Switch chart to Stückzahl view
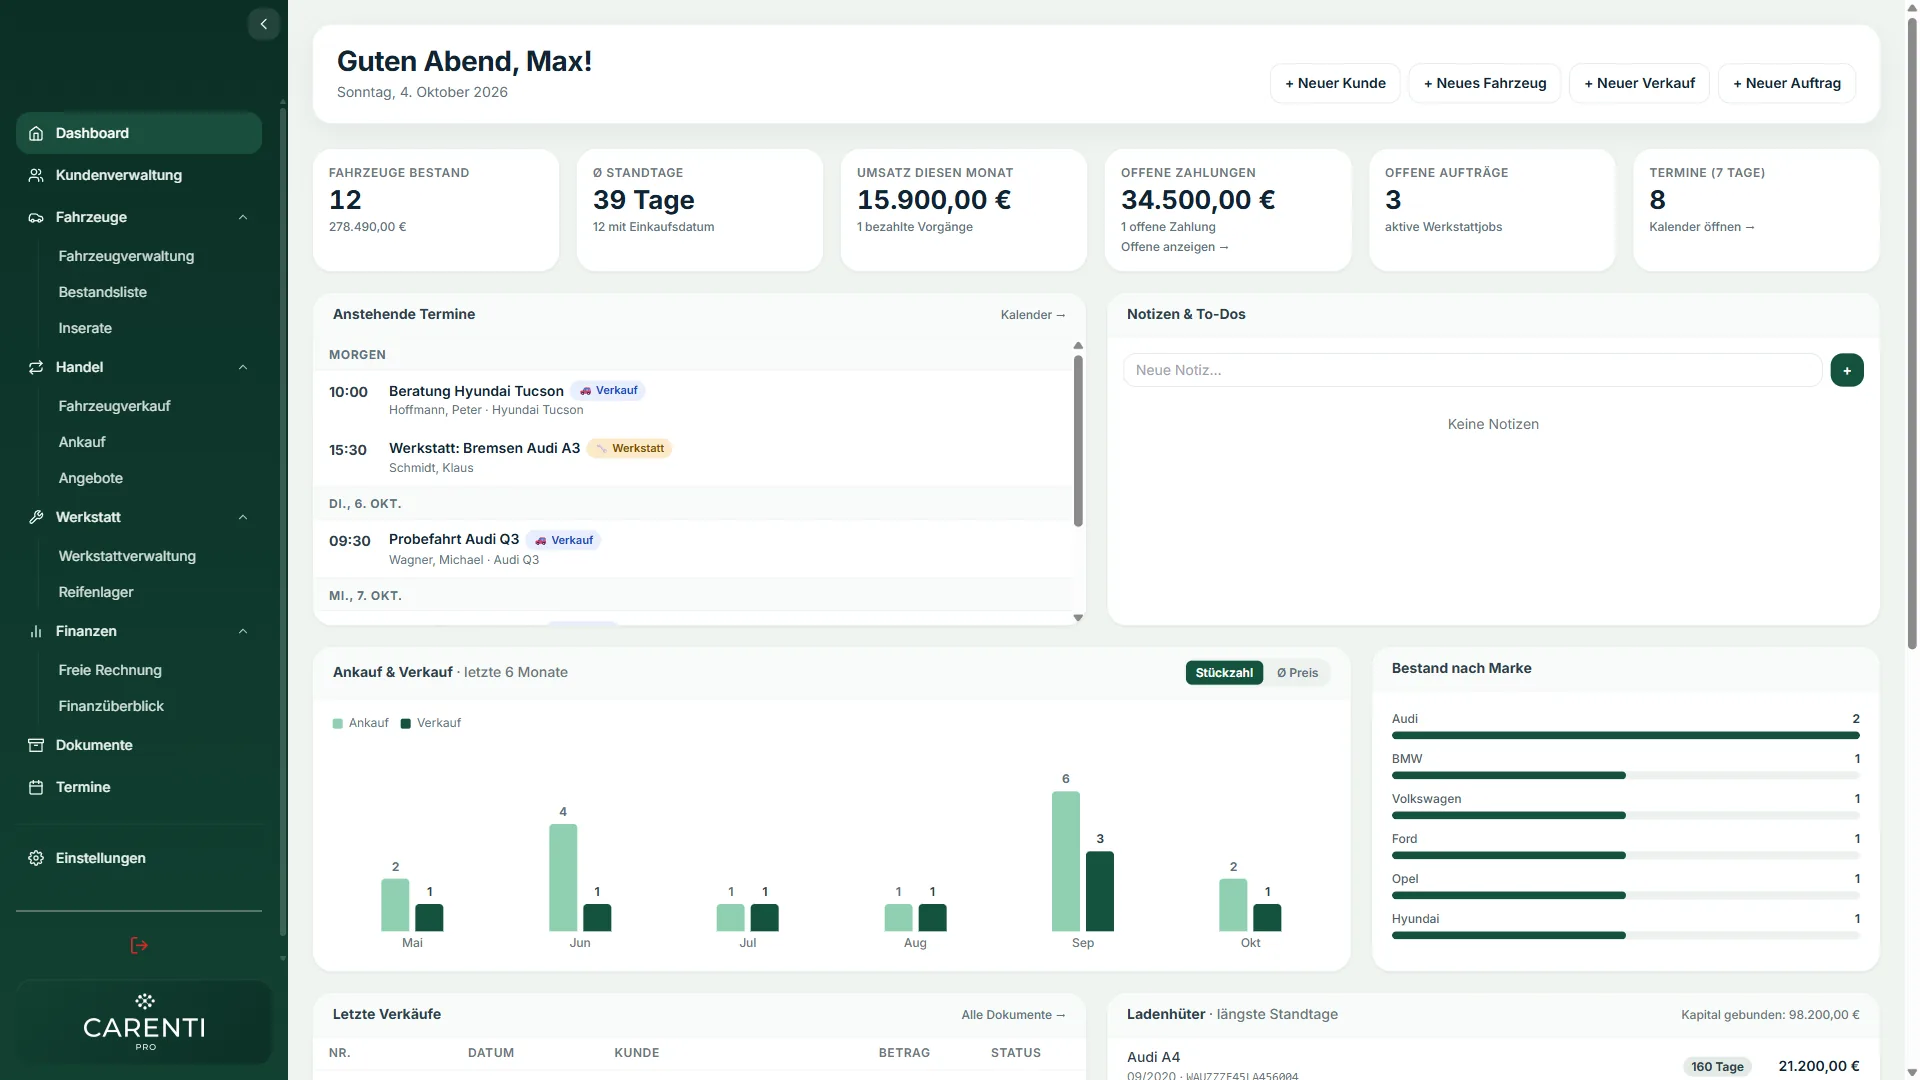This screenshot has width=1920, height=1080. [1224, 672]
